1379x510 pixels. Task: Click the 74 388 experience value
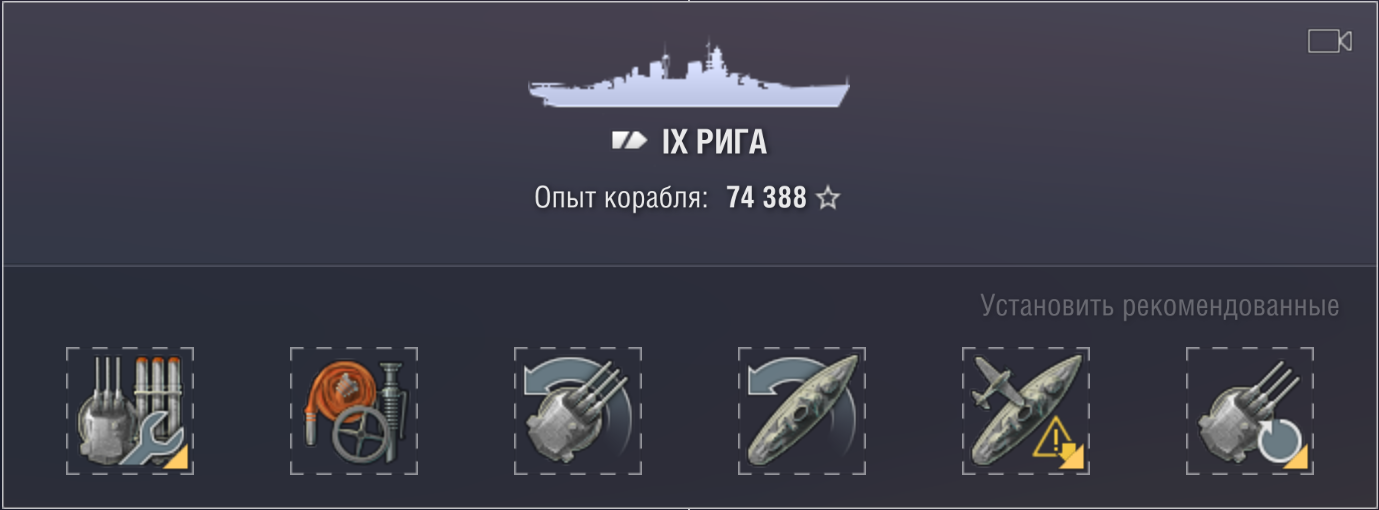coord(766,198)
